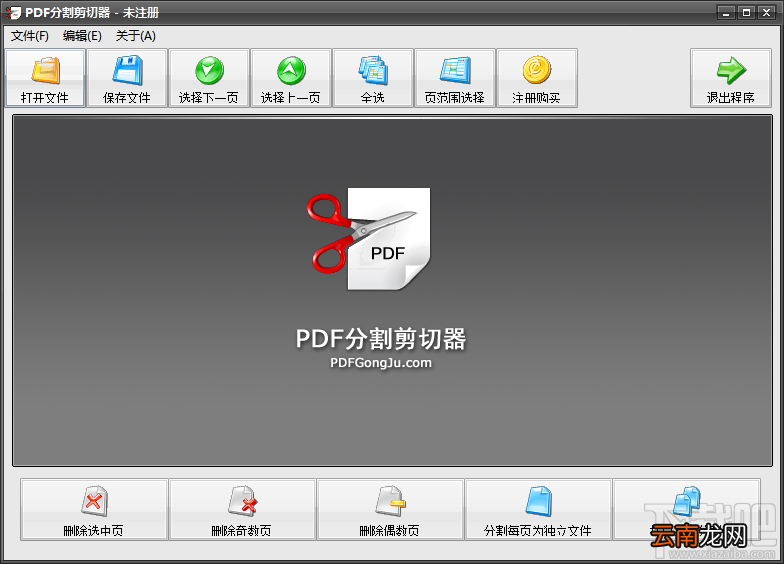The image size is (784, 564).
Task: Delete selected pages with 删除选中页
Action: (94, 510)
